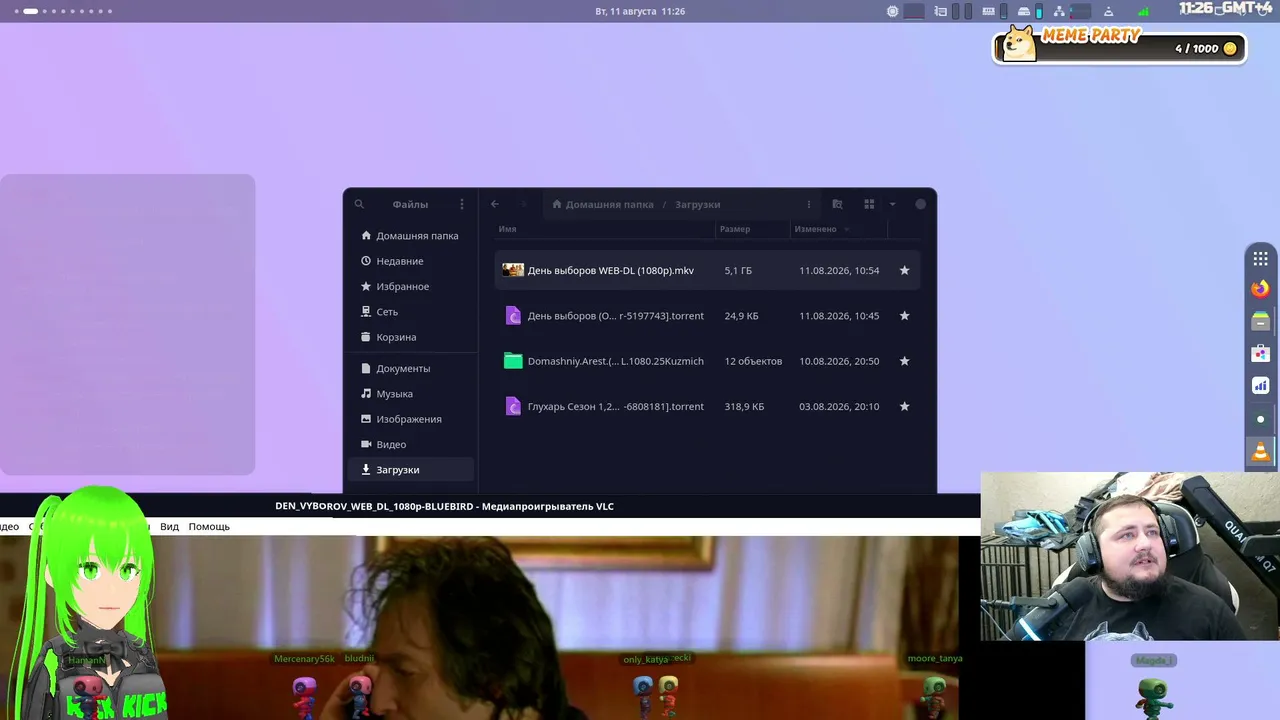Open Корзина in the sidebar
Screen dimensions: 1280x720
[x=411, y=337]
